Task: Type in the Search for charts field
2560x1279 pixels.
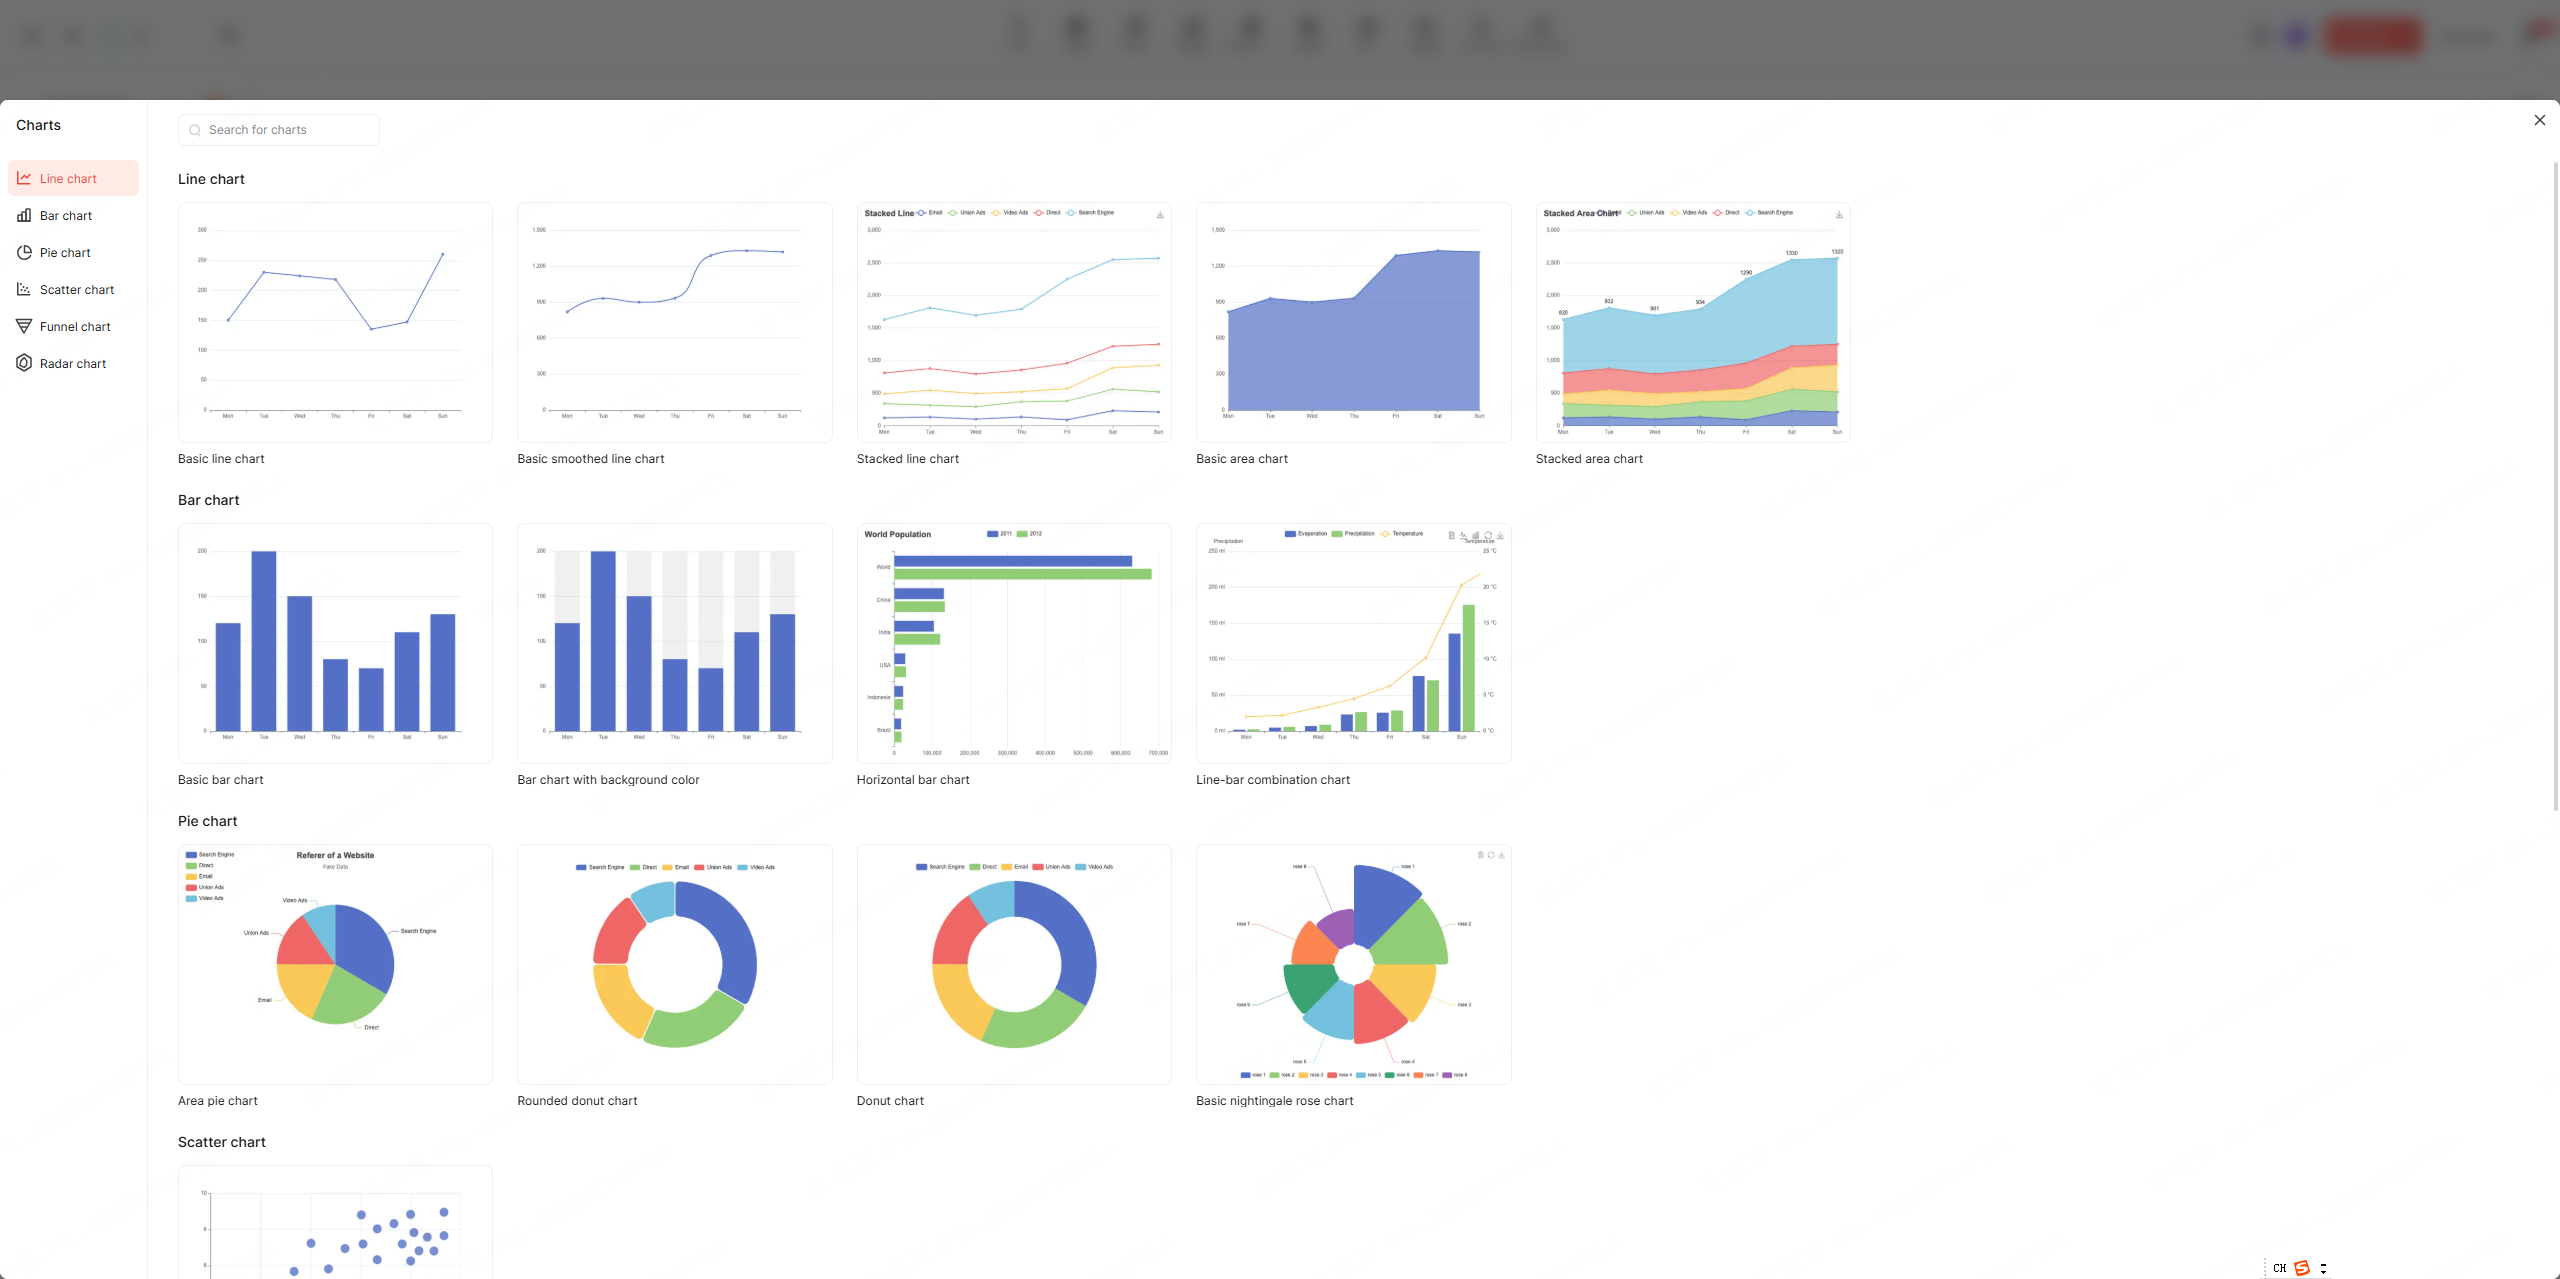Action: click(288, 131)
